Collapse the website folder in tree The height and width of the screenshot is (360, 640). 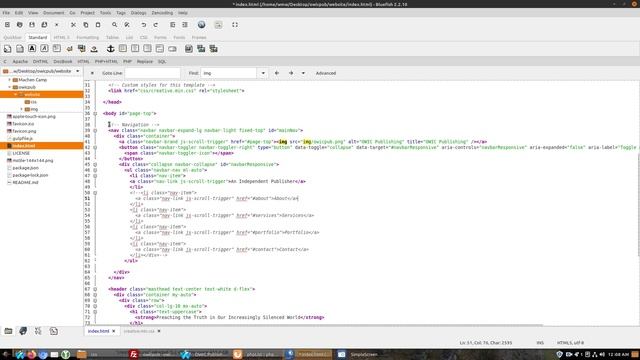tap(16, 95)
